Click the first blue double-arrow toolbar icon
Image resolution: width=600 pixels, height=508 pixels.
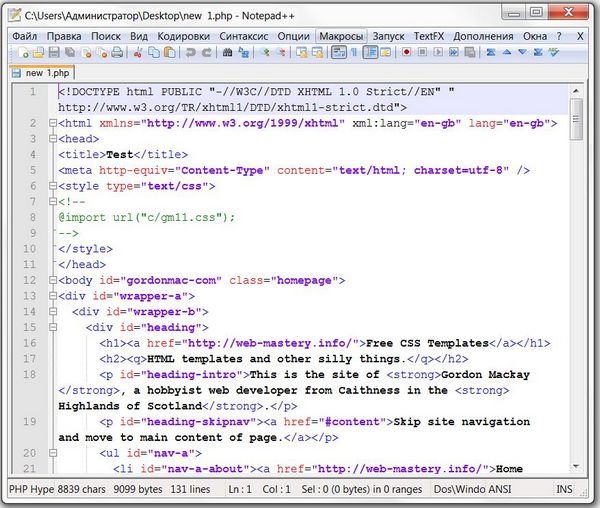point(491,52)
